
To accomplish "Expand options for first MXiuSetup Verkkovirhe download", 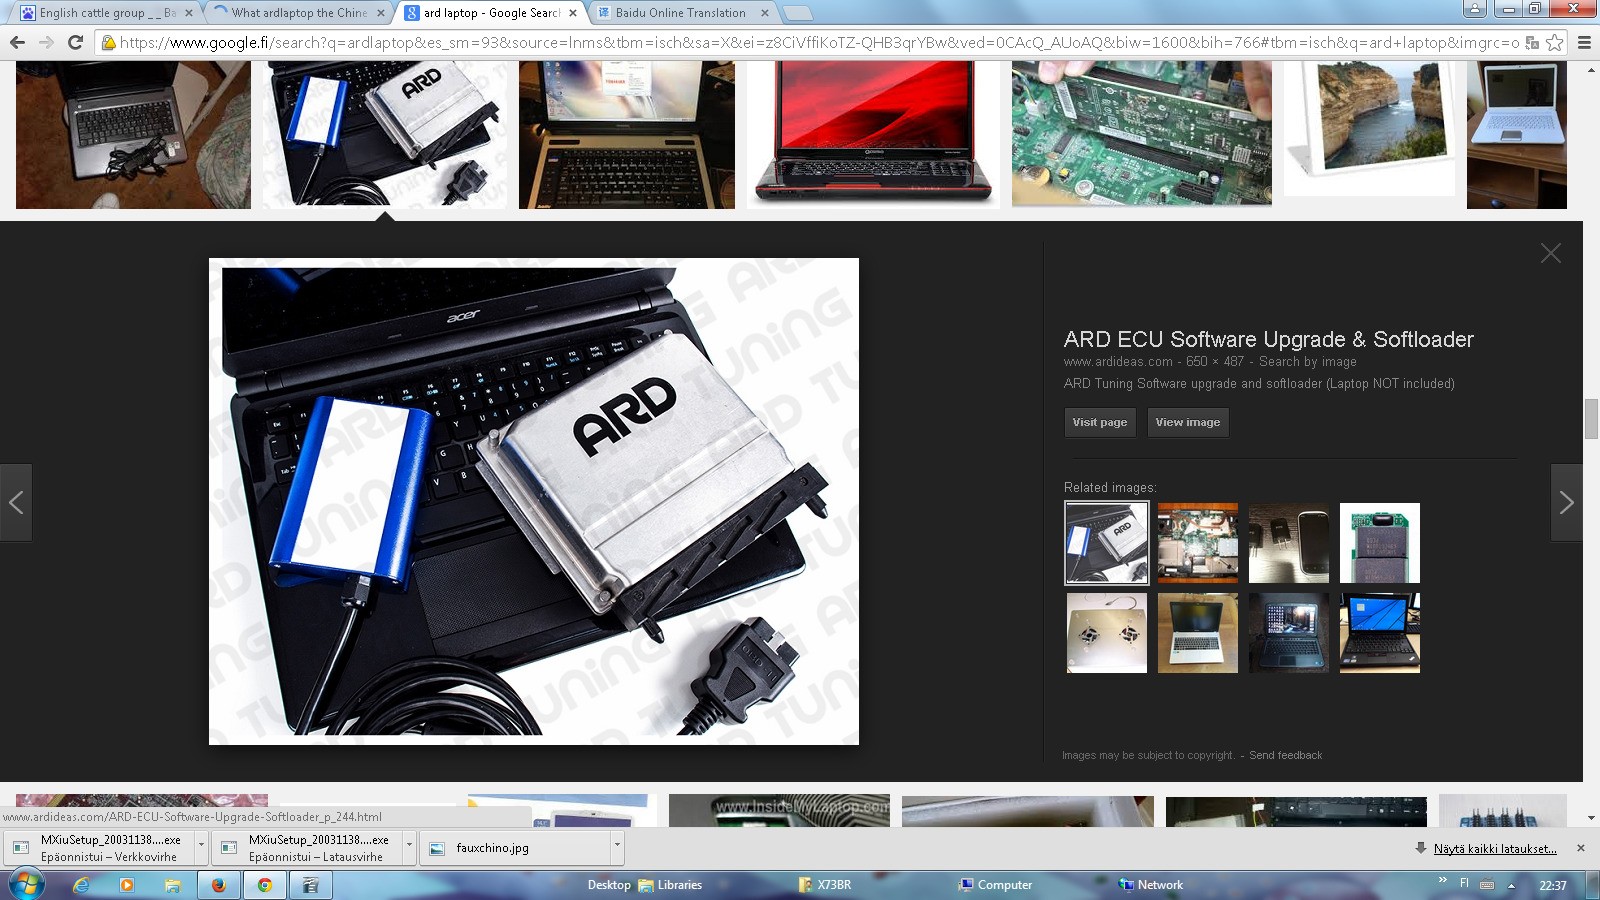I will pos(201,848).
